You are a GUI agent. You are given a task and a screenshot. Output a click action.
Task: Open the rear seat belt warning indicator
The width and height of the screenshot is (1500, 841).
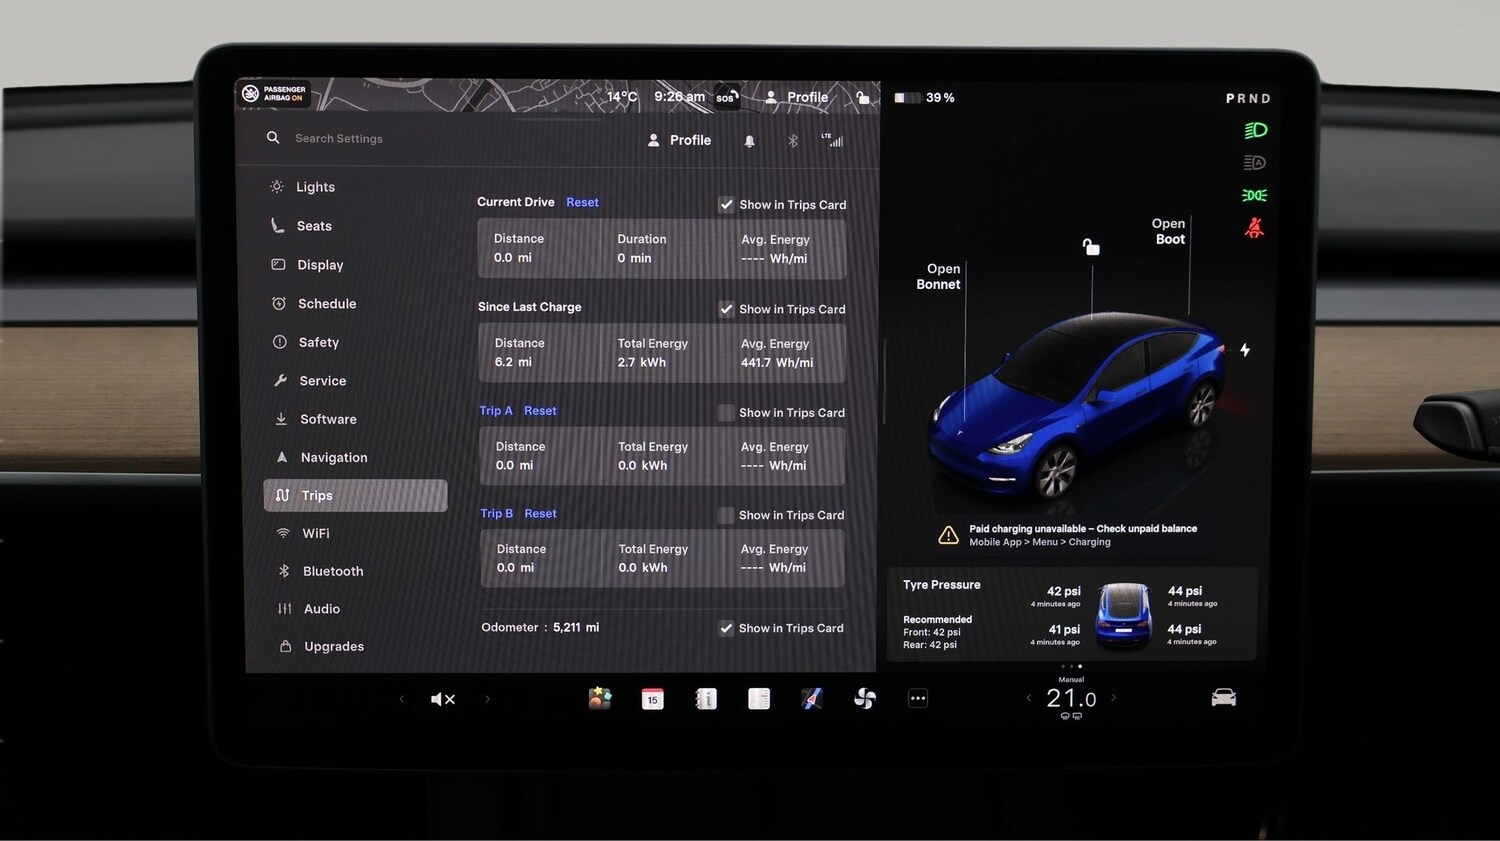click(x=1254, y=227)
